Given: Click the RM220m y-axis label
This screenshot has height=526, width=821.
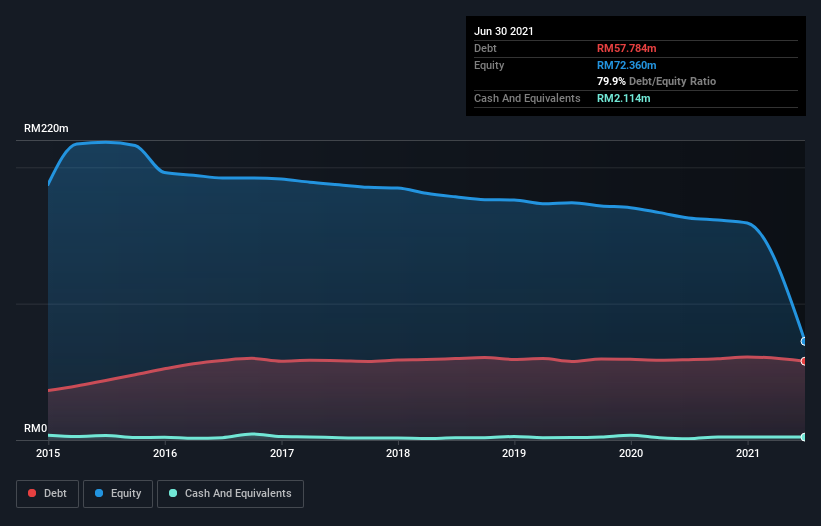Looking at the screenshot, I should click(46, 128).
